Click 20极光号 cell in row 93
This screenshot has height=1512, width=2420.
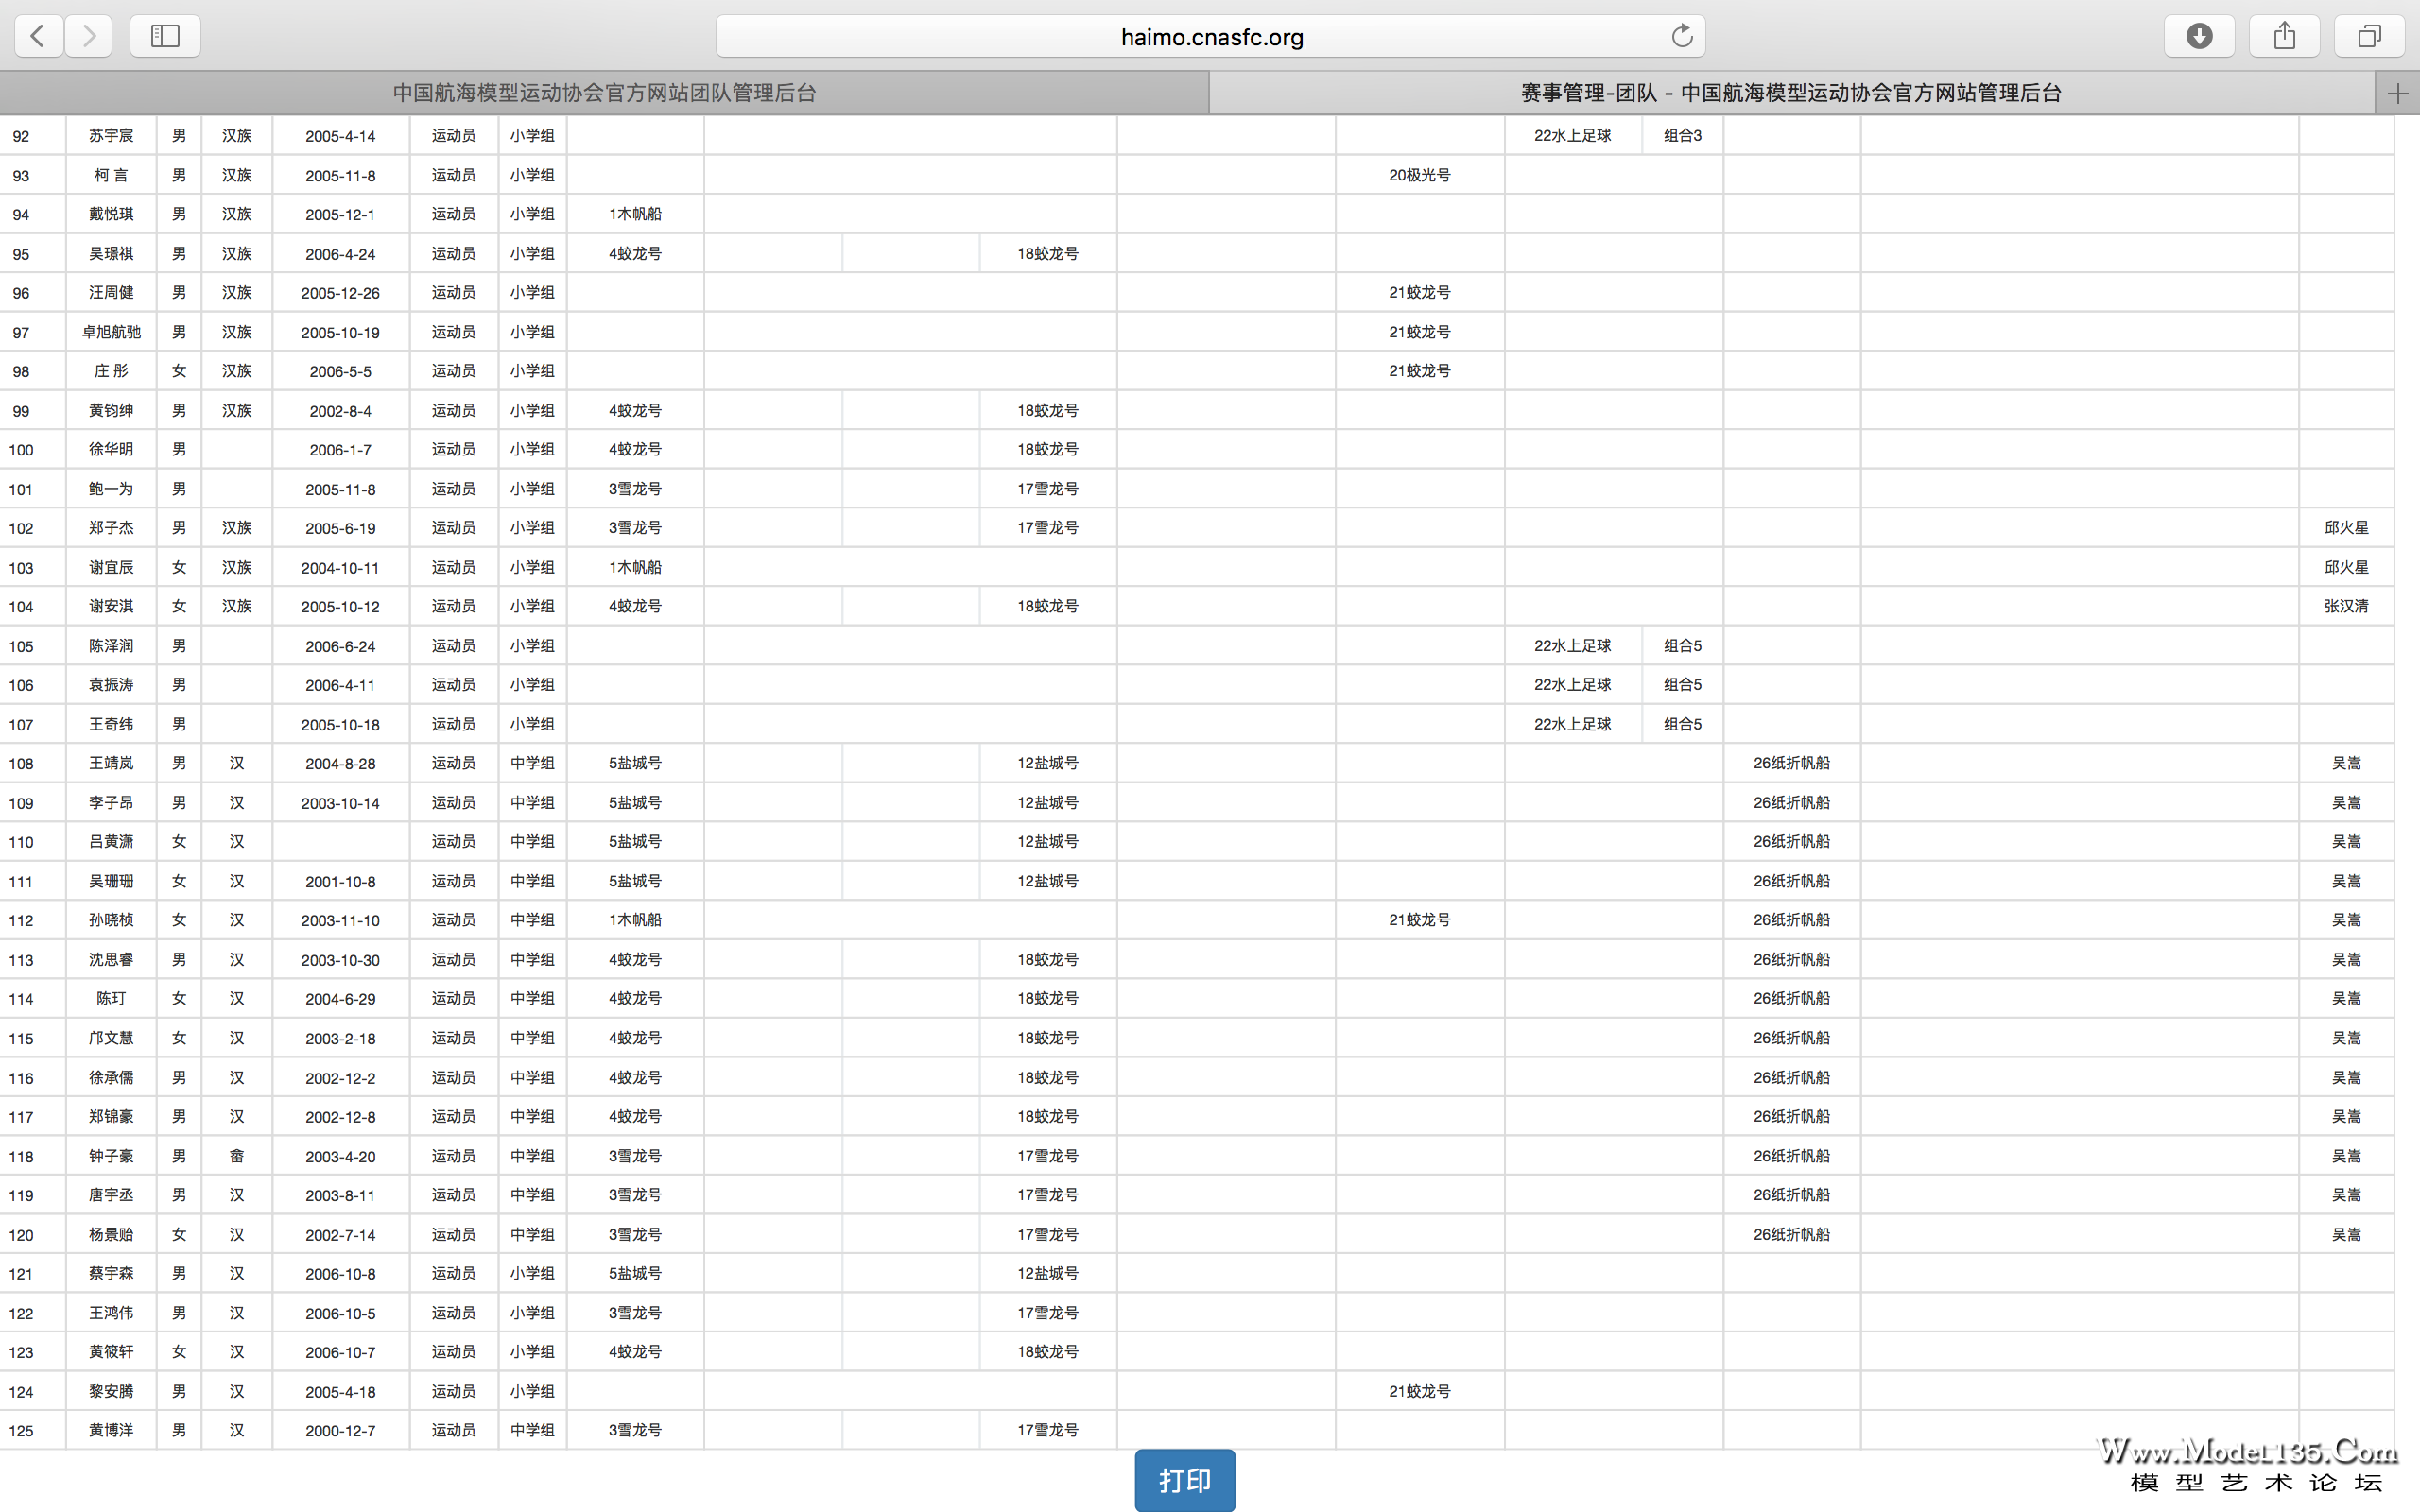[1419, 175]
